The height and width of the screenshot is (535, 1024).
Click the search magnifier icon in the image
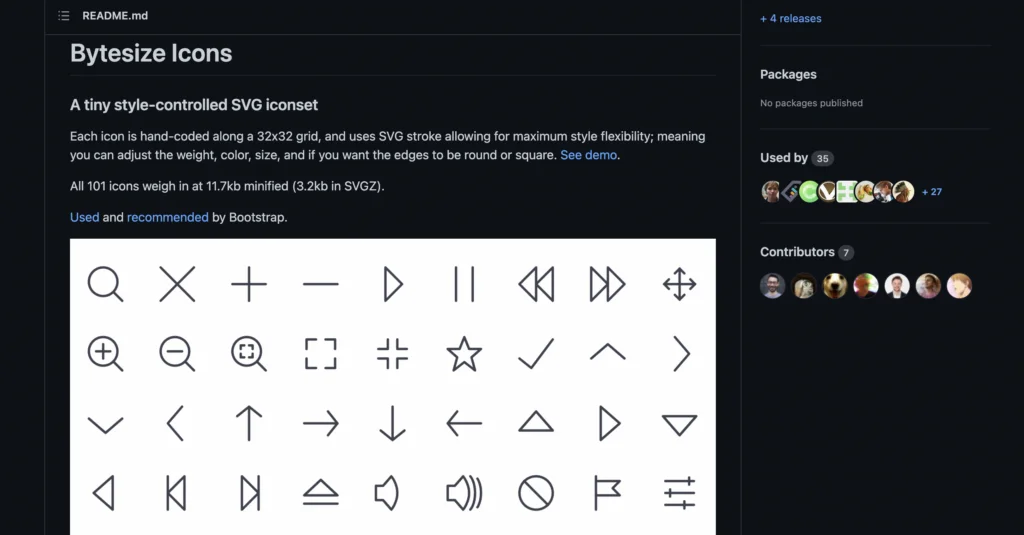(105, 284)
